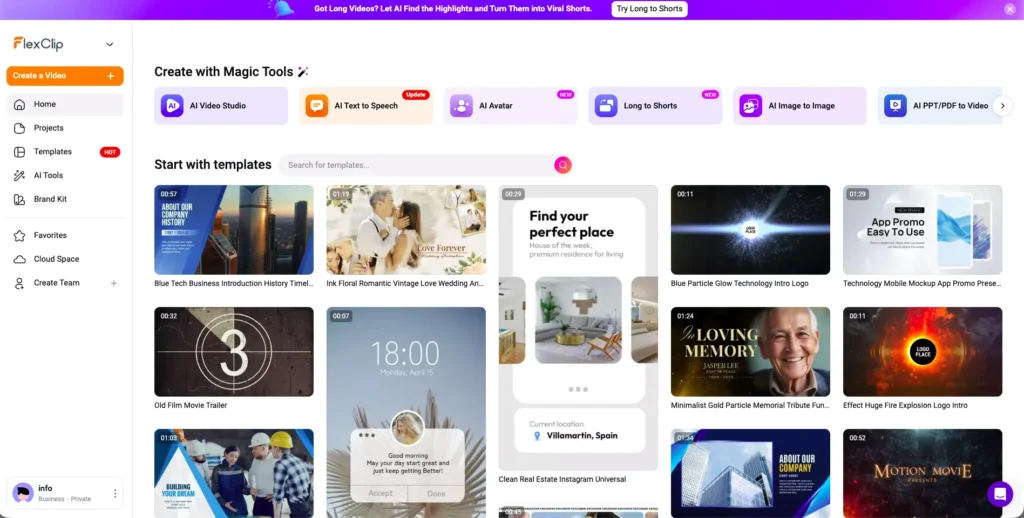The height and width of the screenshot is (518, 1024).
Task: Click the Long to Shorts icon
Action: [606, 106]
